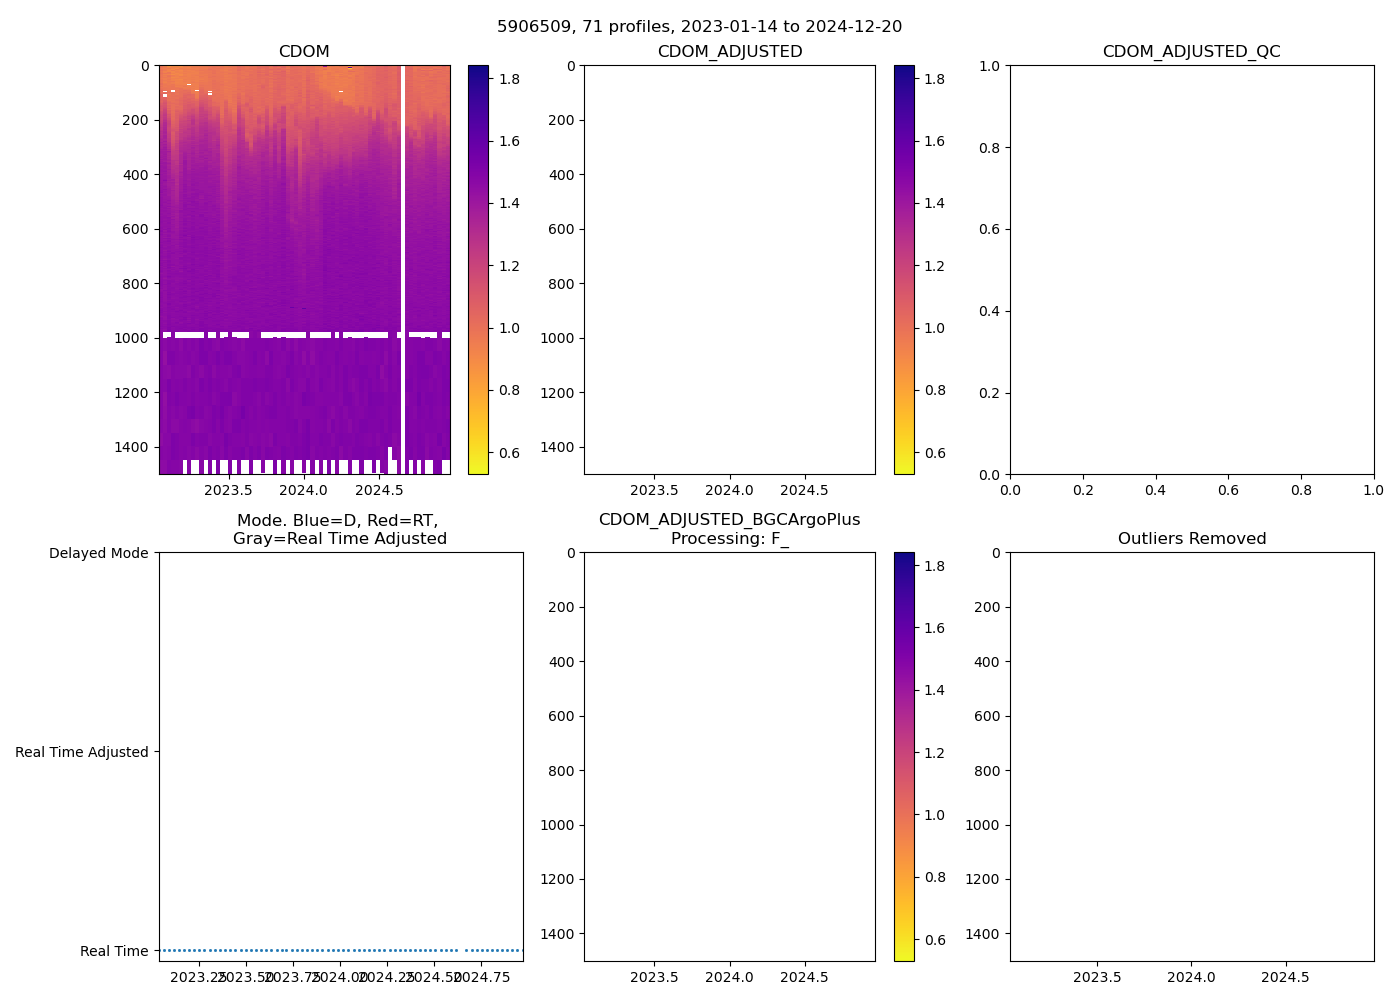Click the CDOM heatmap plot title
The width and height of the screenshot is (1400, 1000).
[304, 52]
